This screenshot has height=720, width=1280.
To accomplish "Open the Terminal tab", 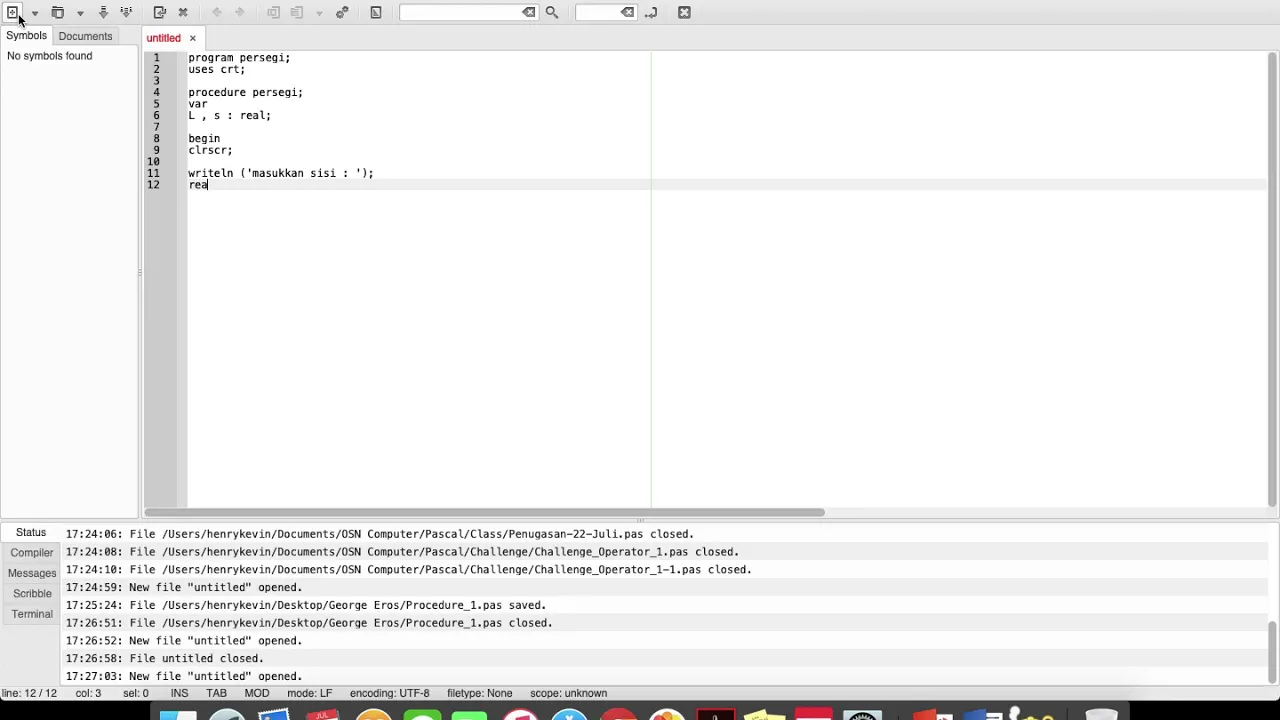I will 32,614.
